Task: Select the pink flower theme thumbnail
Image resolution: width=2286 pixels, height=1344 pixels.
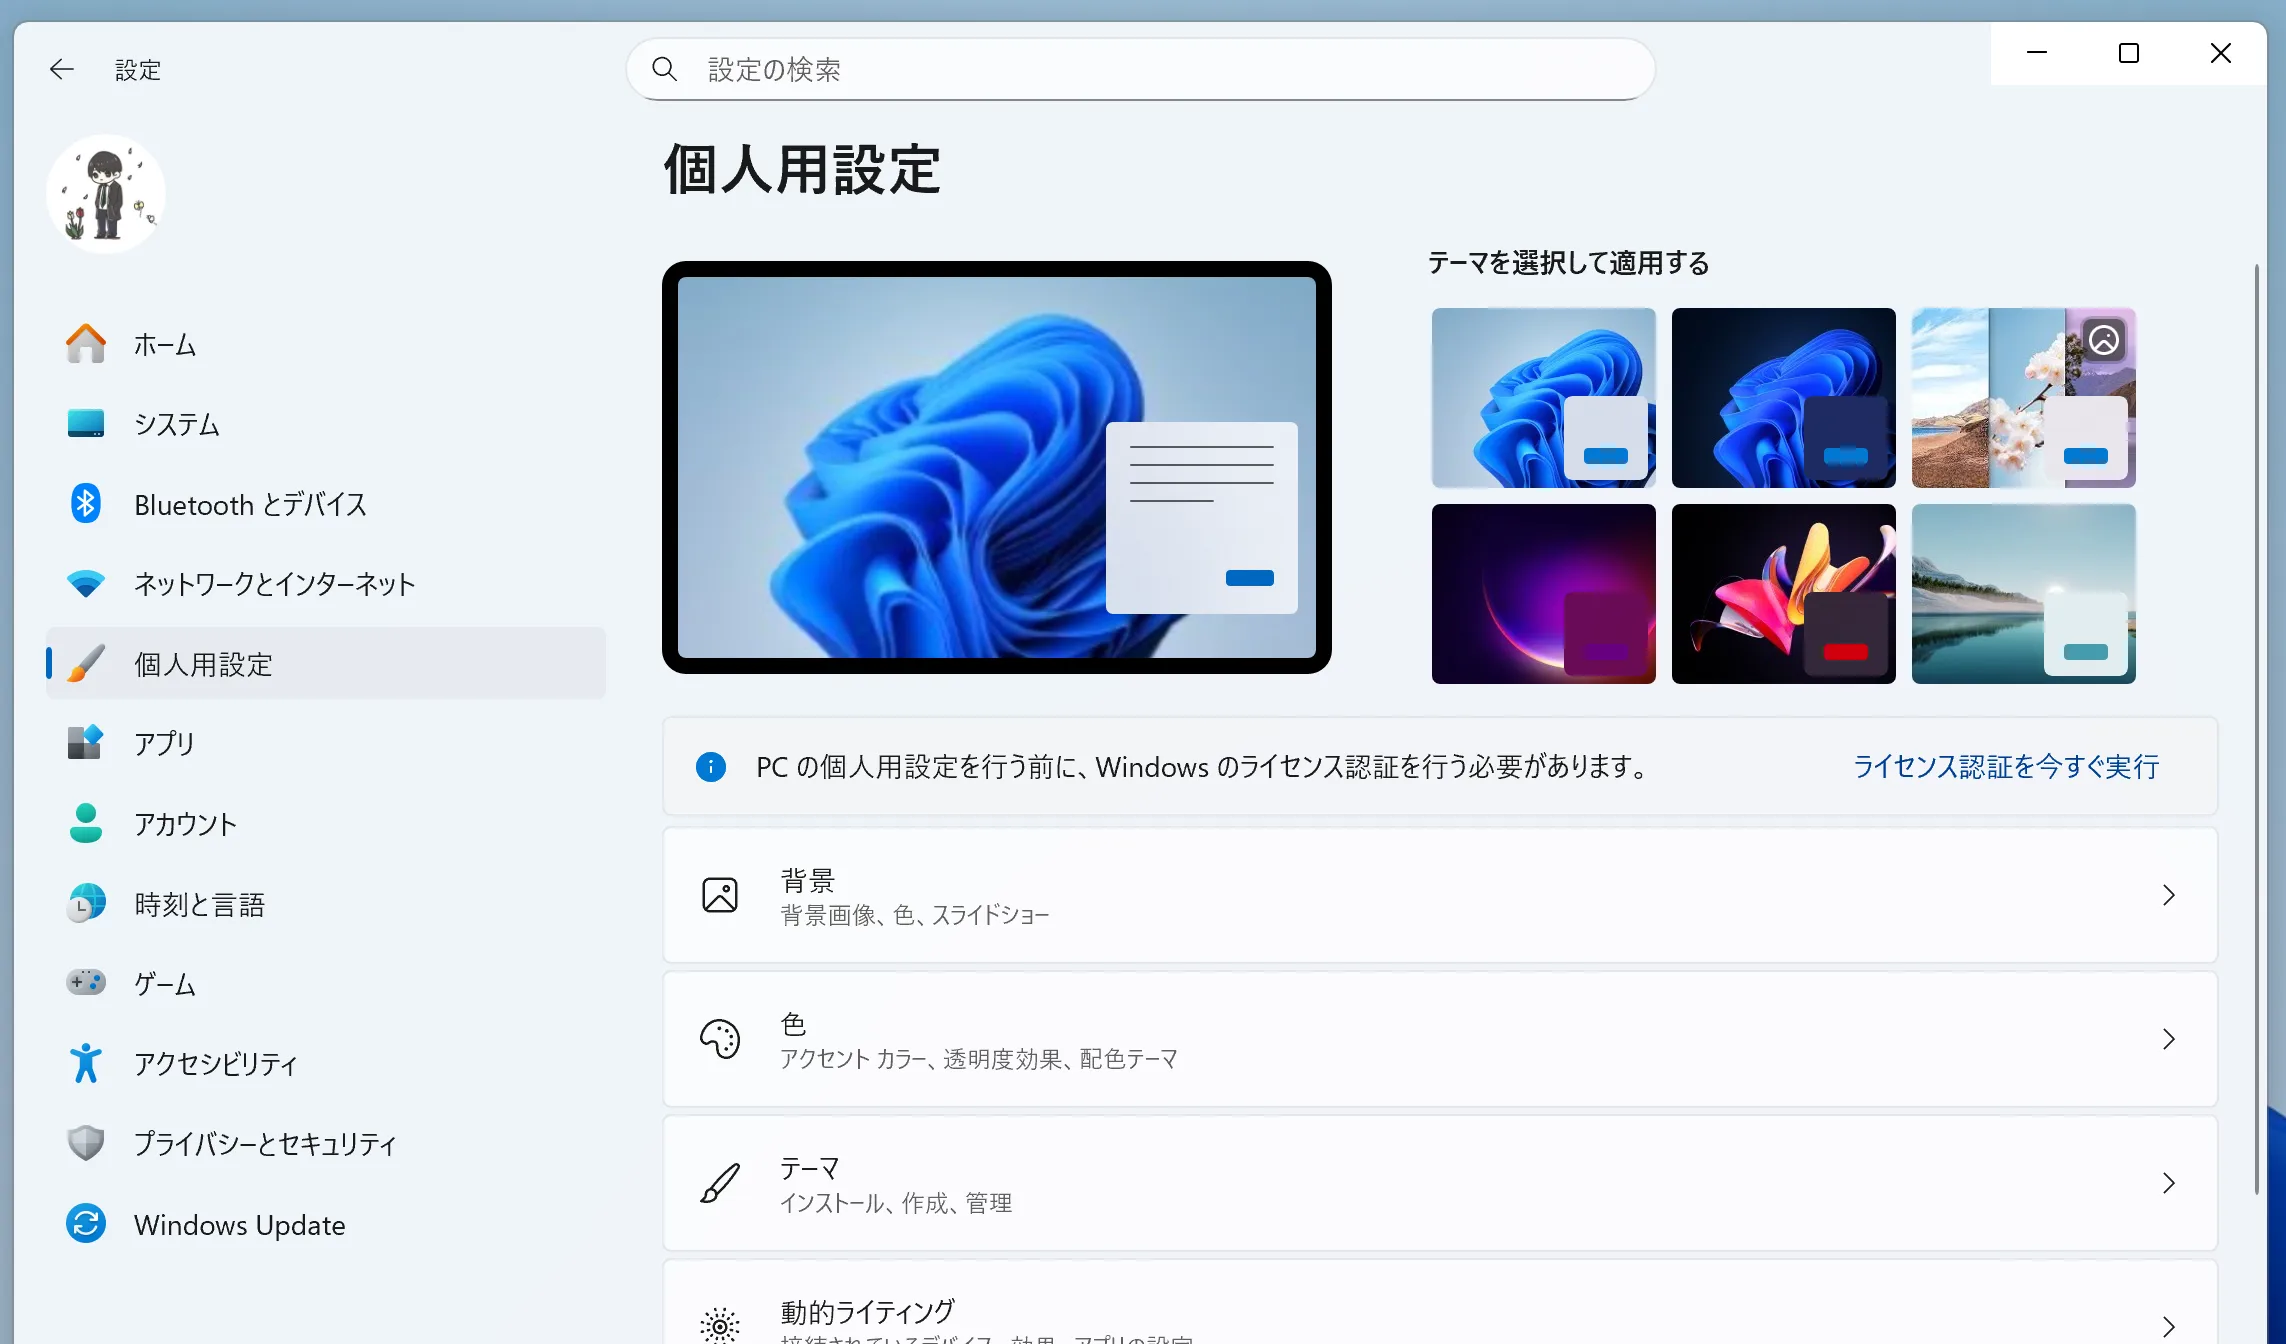Action: pyautogui.click(x=1783, y=594)
